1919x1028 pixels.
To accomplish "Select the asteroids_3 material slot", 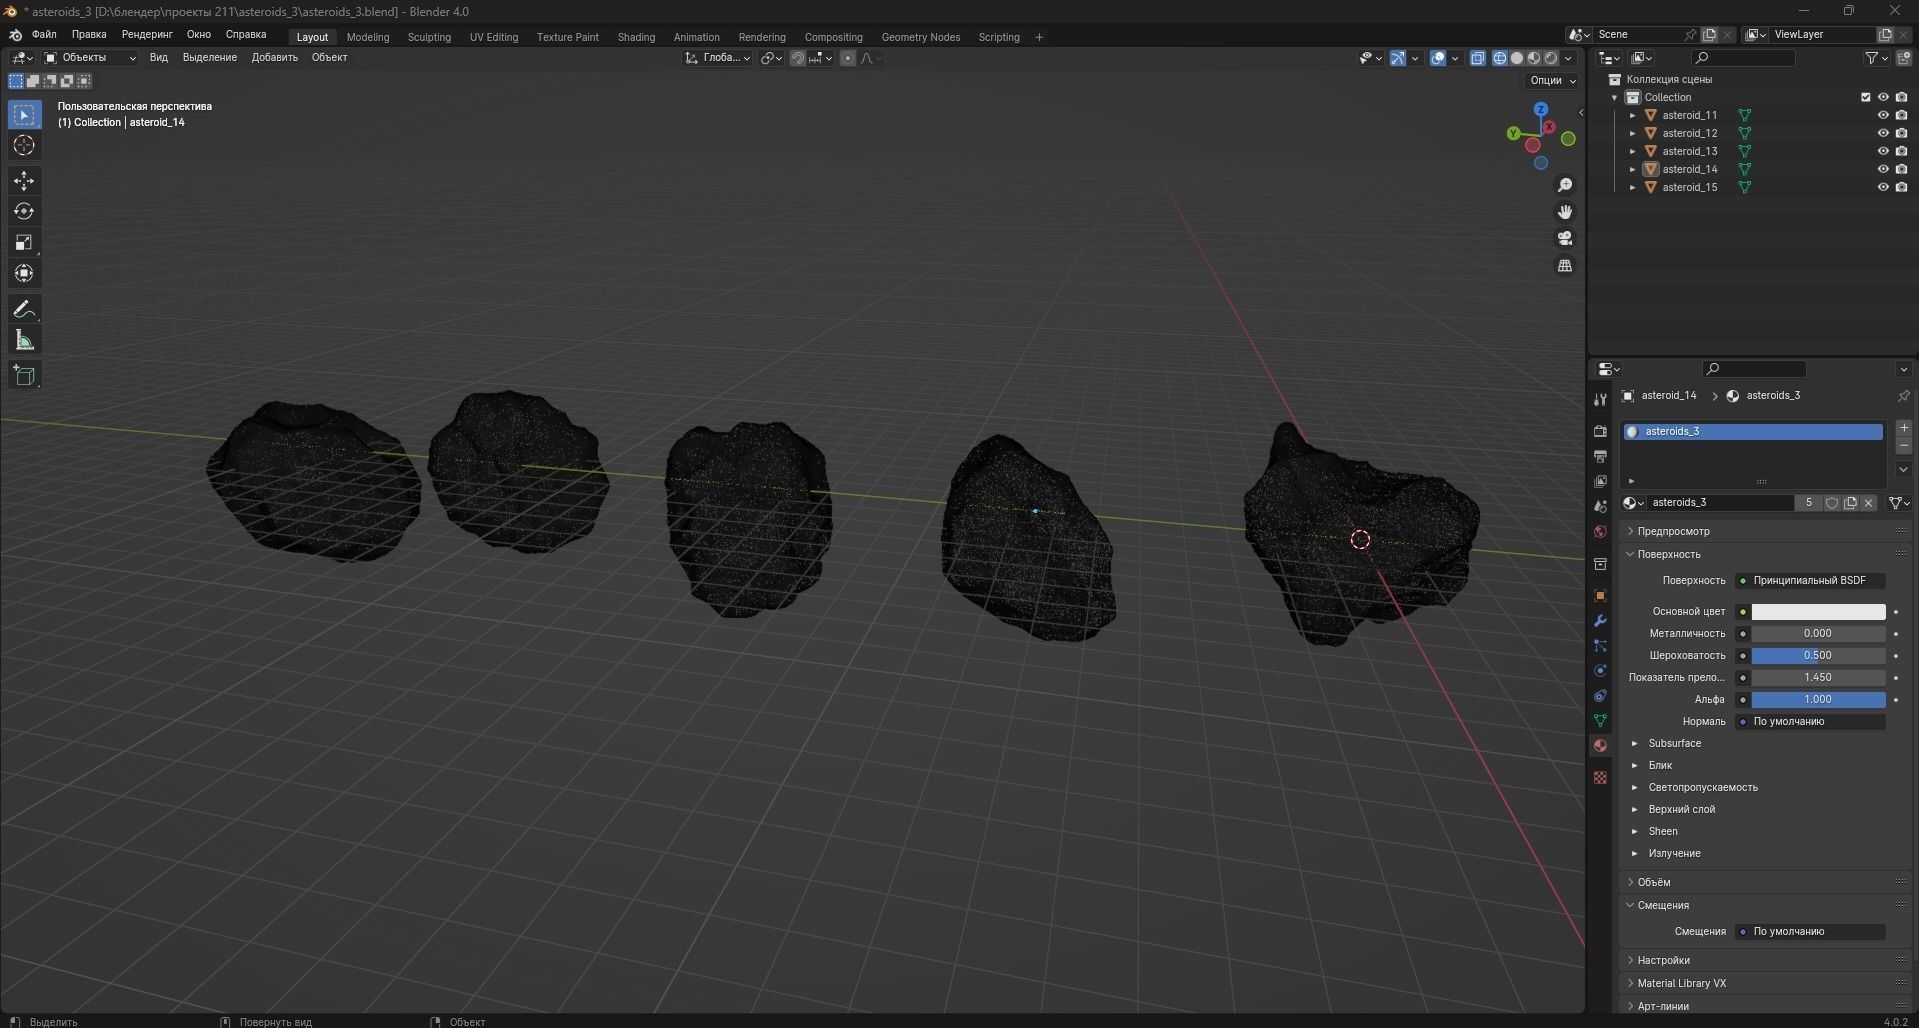I will click(1753, 431).
